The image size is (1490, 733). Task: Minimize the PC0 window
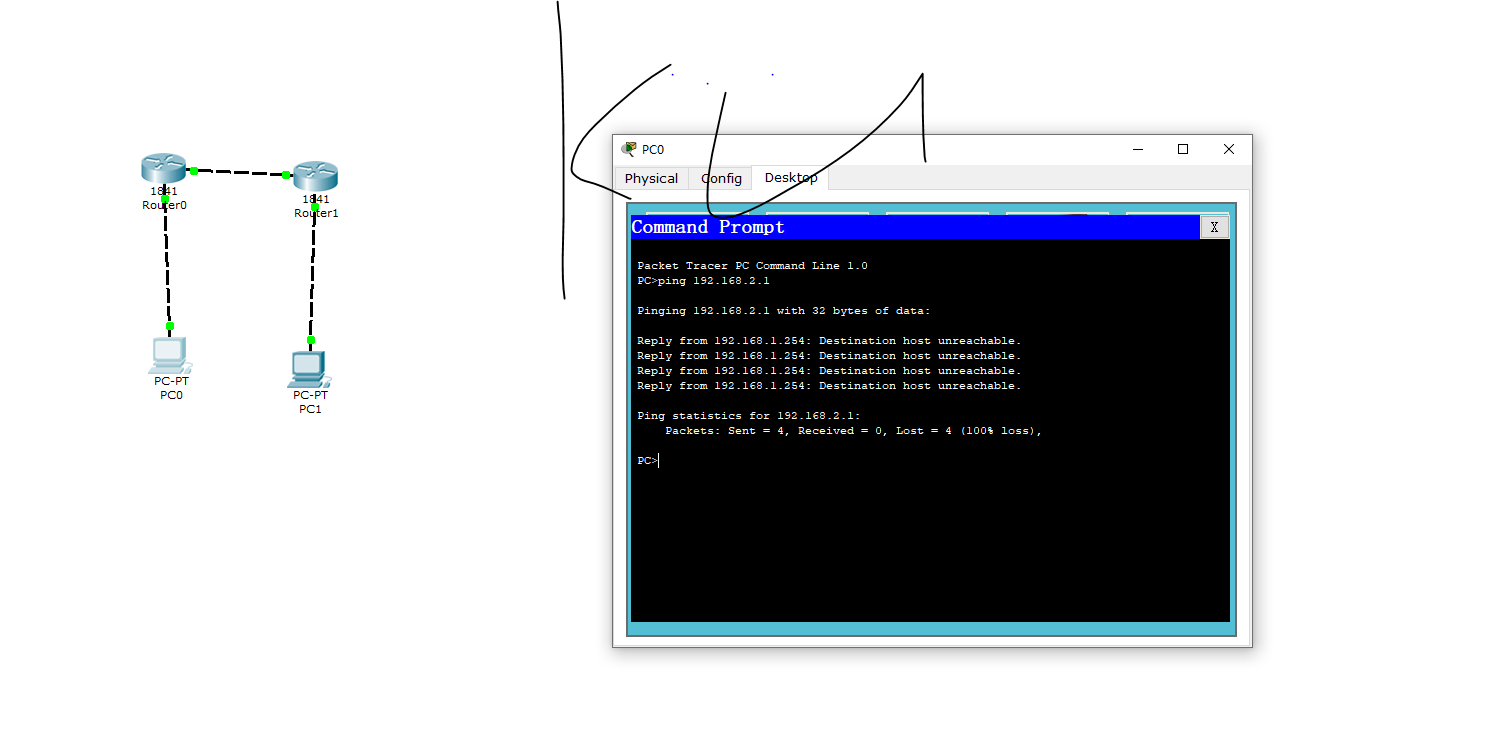coord(1138,149)
